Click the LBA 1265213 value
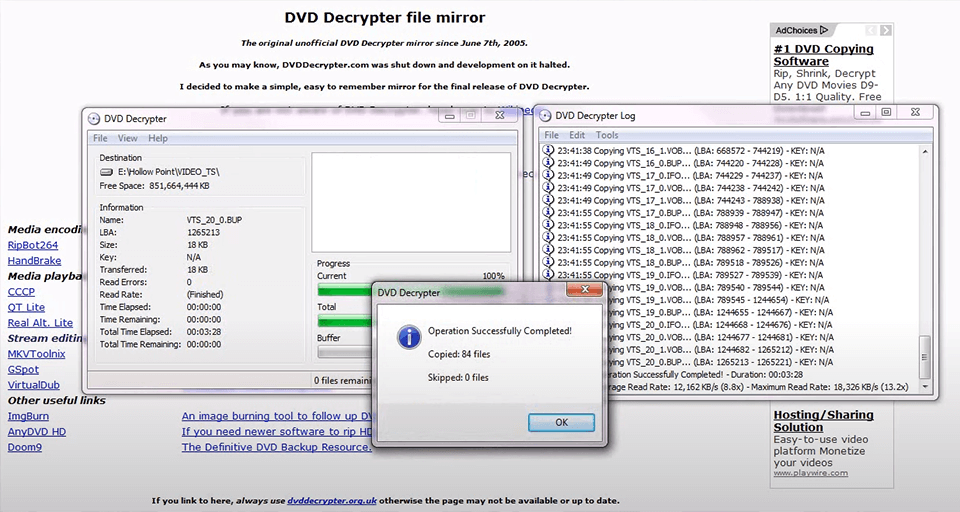This screenshot has width=960, height=512. point(203,233)
